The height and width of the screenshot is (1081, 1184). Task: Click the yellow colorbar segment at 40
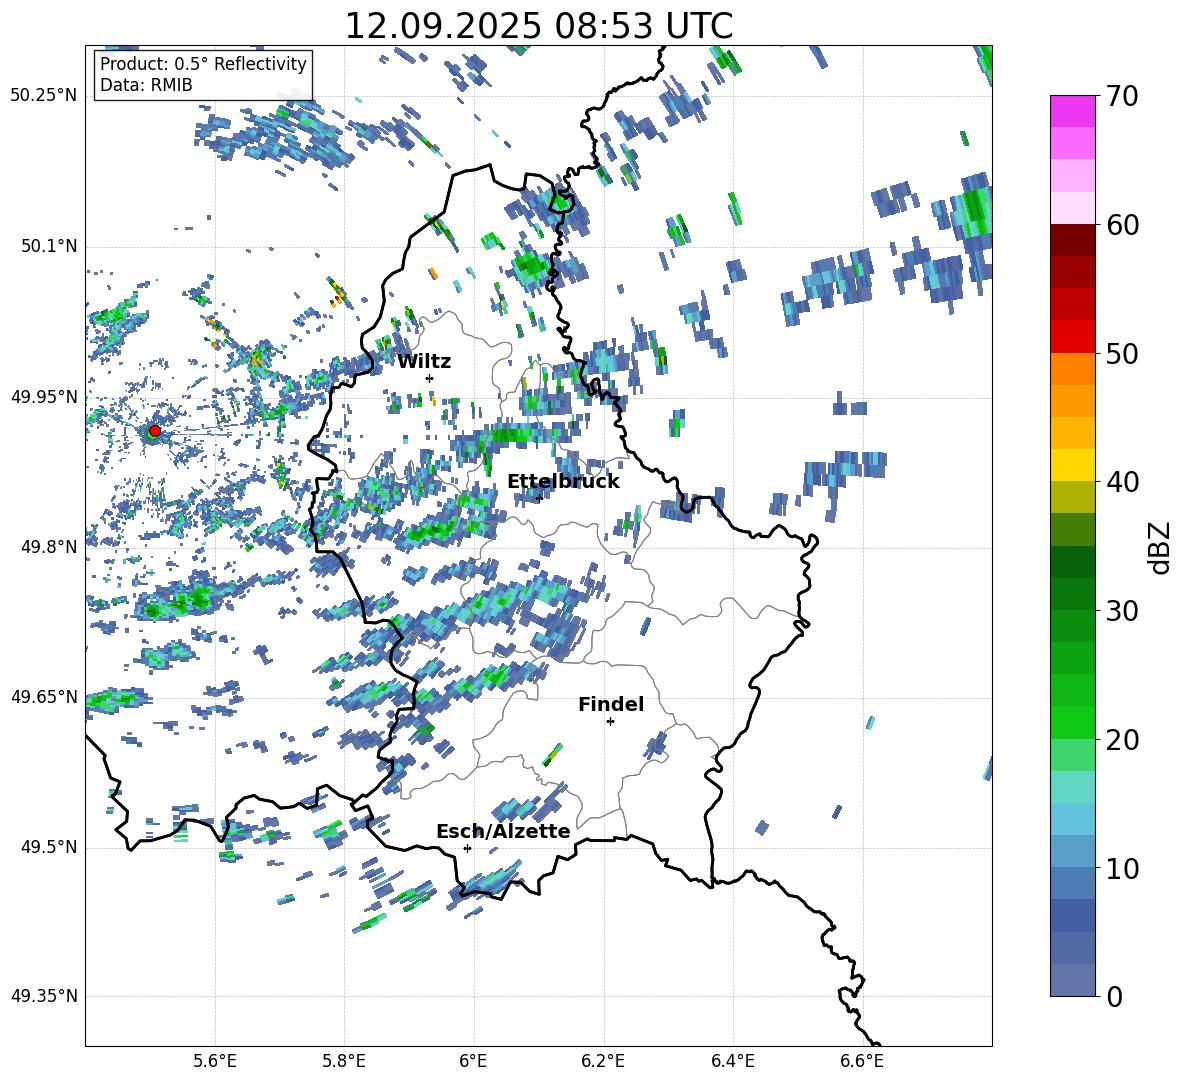pos(1072,465)
